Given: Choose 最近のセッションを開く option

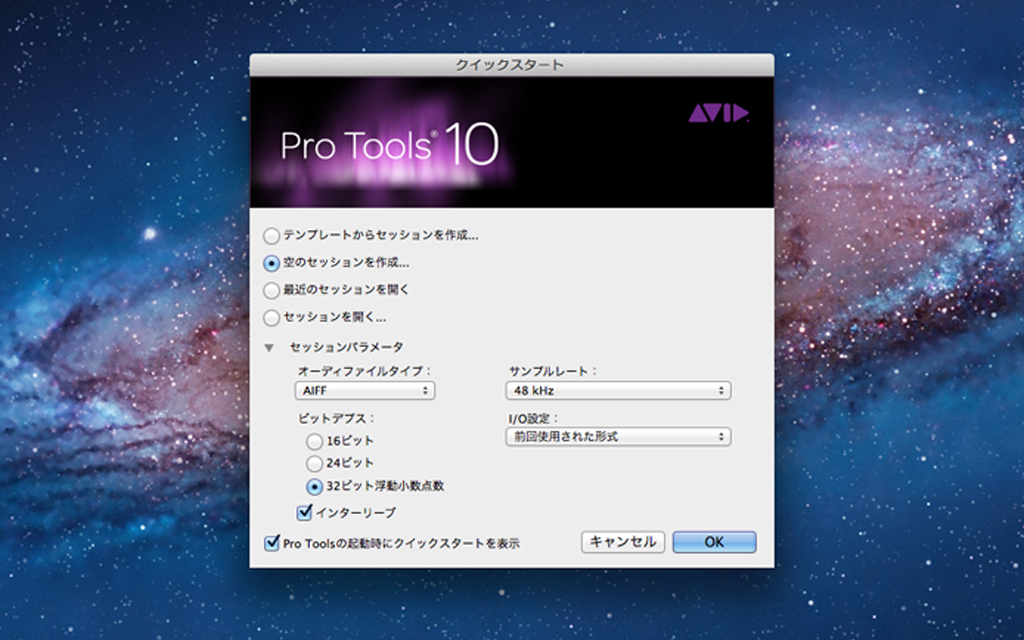Looking at the screenshot, I should click(272, 290).
